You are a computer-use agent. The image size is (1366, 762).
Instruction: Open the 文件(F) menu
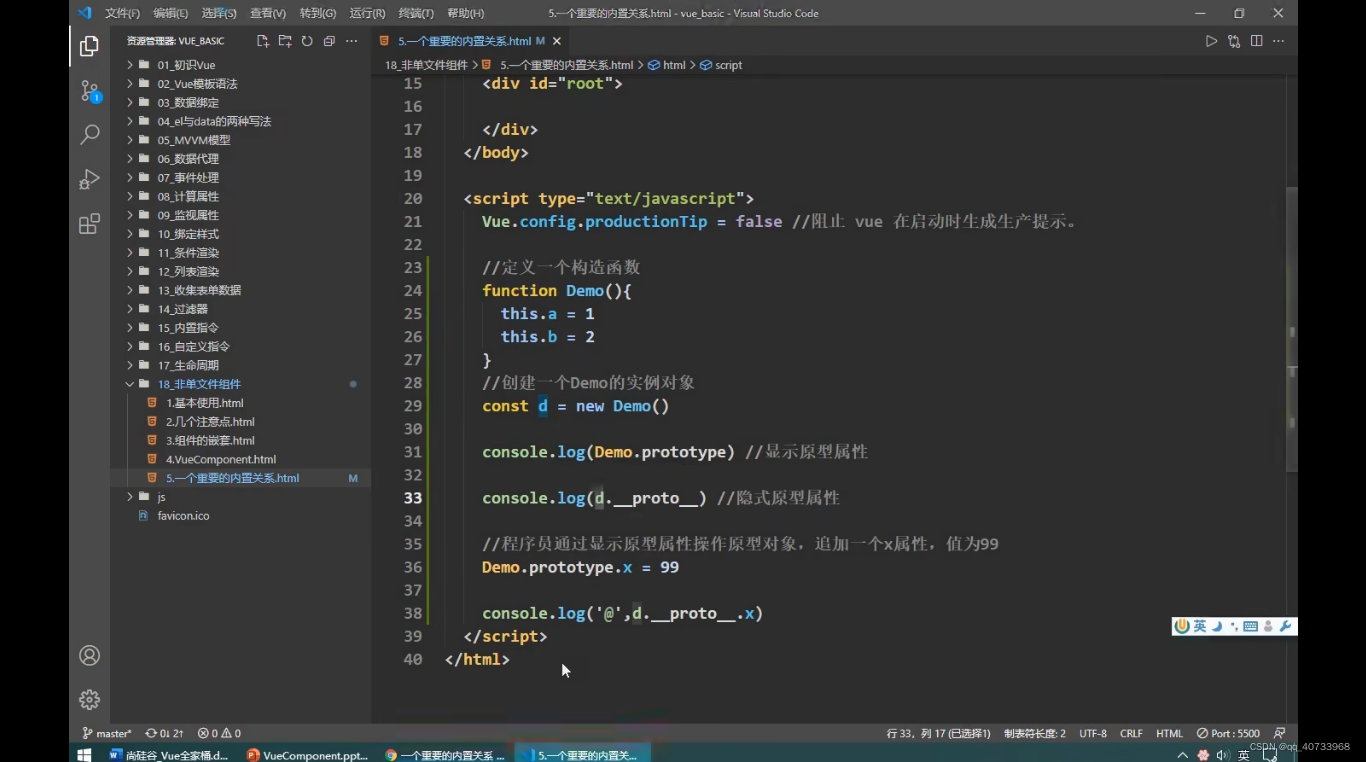122,13
